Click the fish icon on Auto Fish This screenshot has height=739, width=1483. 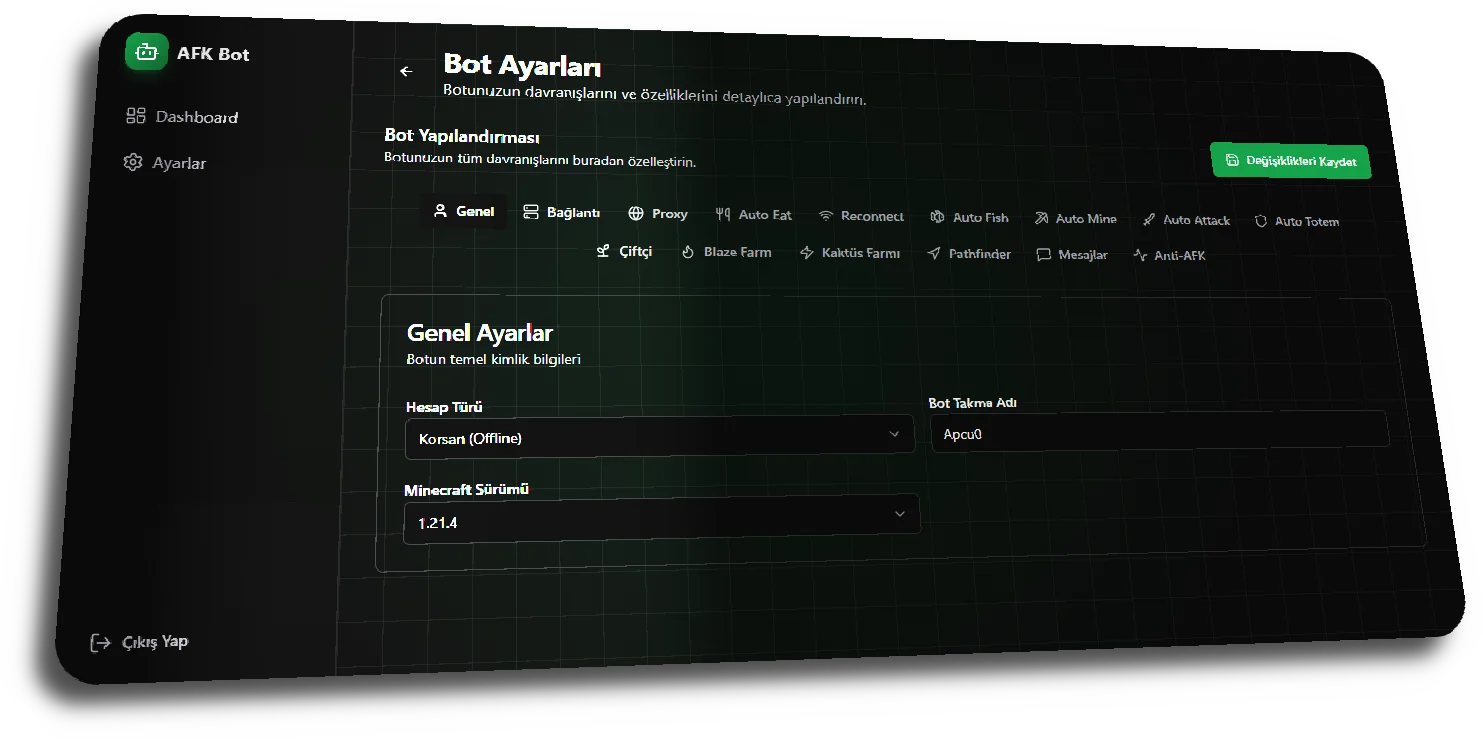pyautogui.click(x=938, y=217)
